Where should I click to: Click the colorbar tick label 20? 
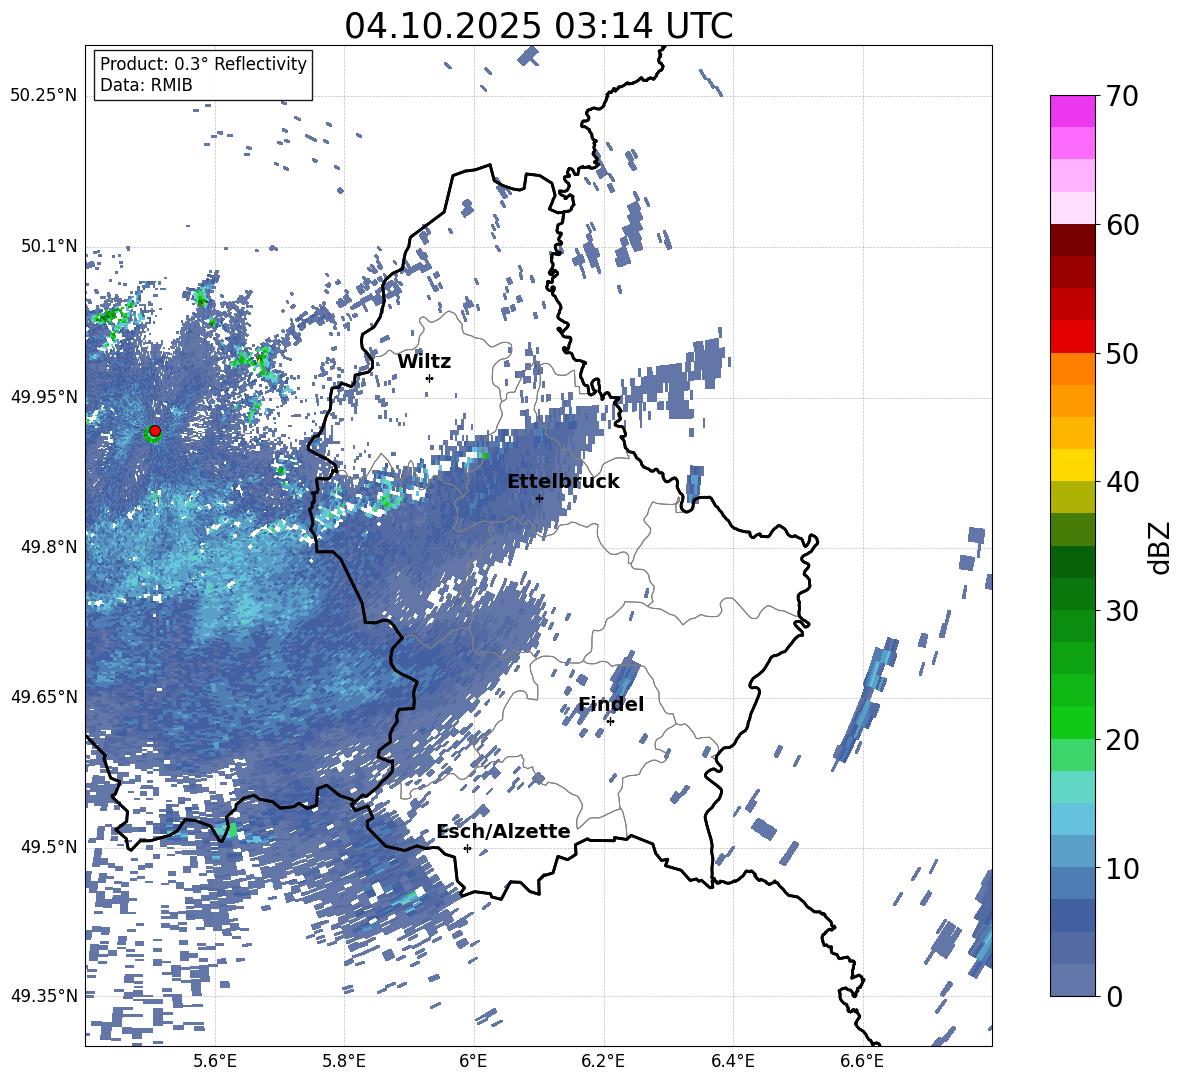point(1122,740)
